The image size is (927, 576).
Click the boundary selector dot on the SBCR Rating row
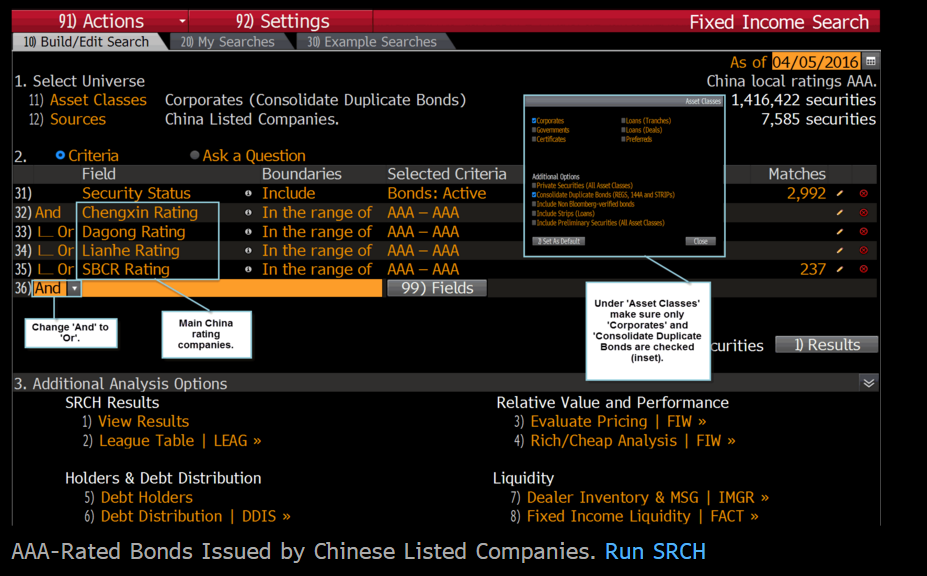[x=248, y=269]
